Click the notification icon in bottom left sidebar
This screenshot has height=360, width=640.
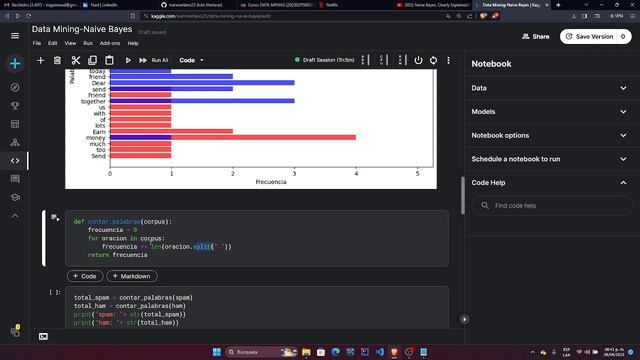(15, 331)
